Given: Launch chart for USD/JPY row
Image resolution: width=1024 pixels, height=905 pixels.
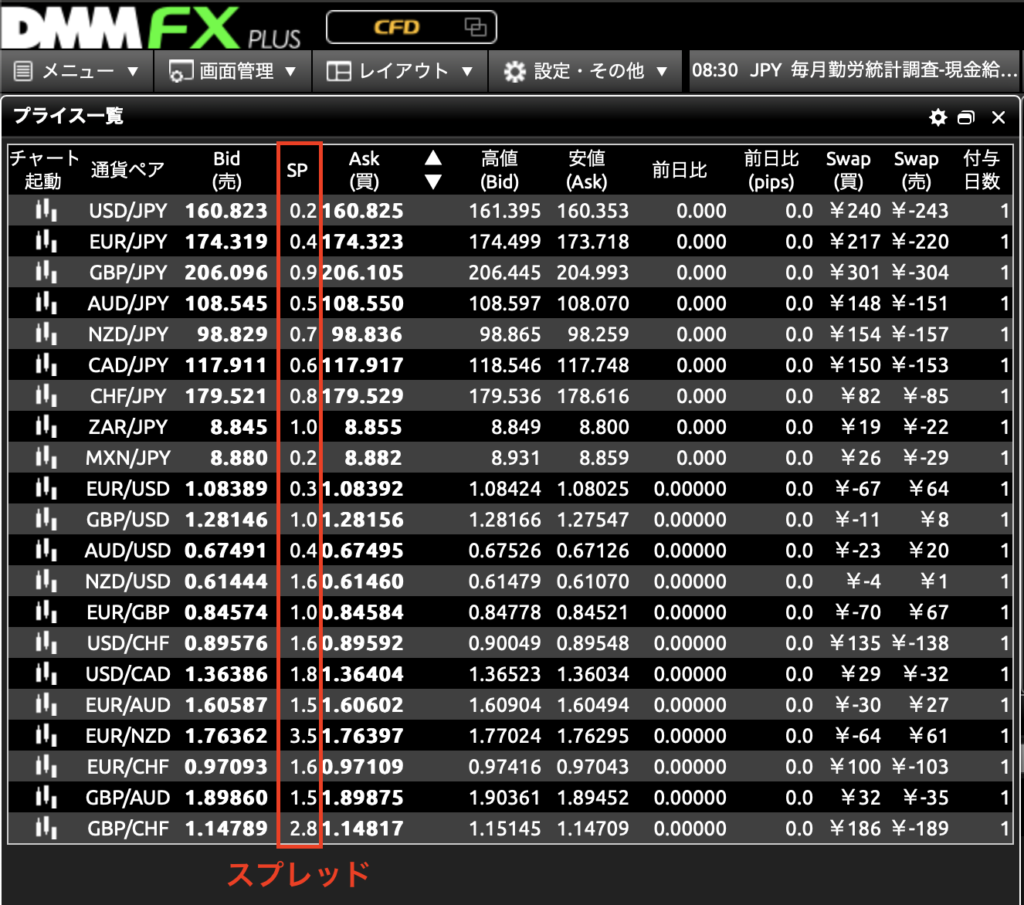Looking at the screenshot, I should (45, 211).
